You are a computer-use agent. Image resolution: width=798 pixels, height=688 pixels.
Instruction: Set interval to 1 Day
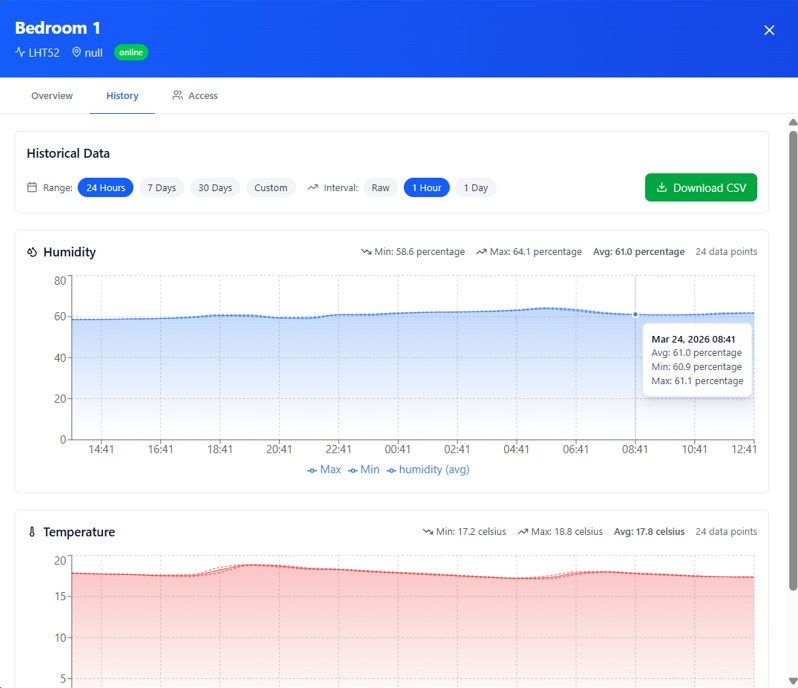476,187
